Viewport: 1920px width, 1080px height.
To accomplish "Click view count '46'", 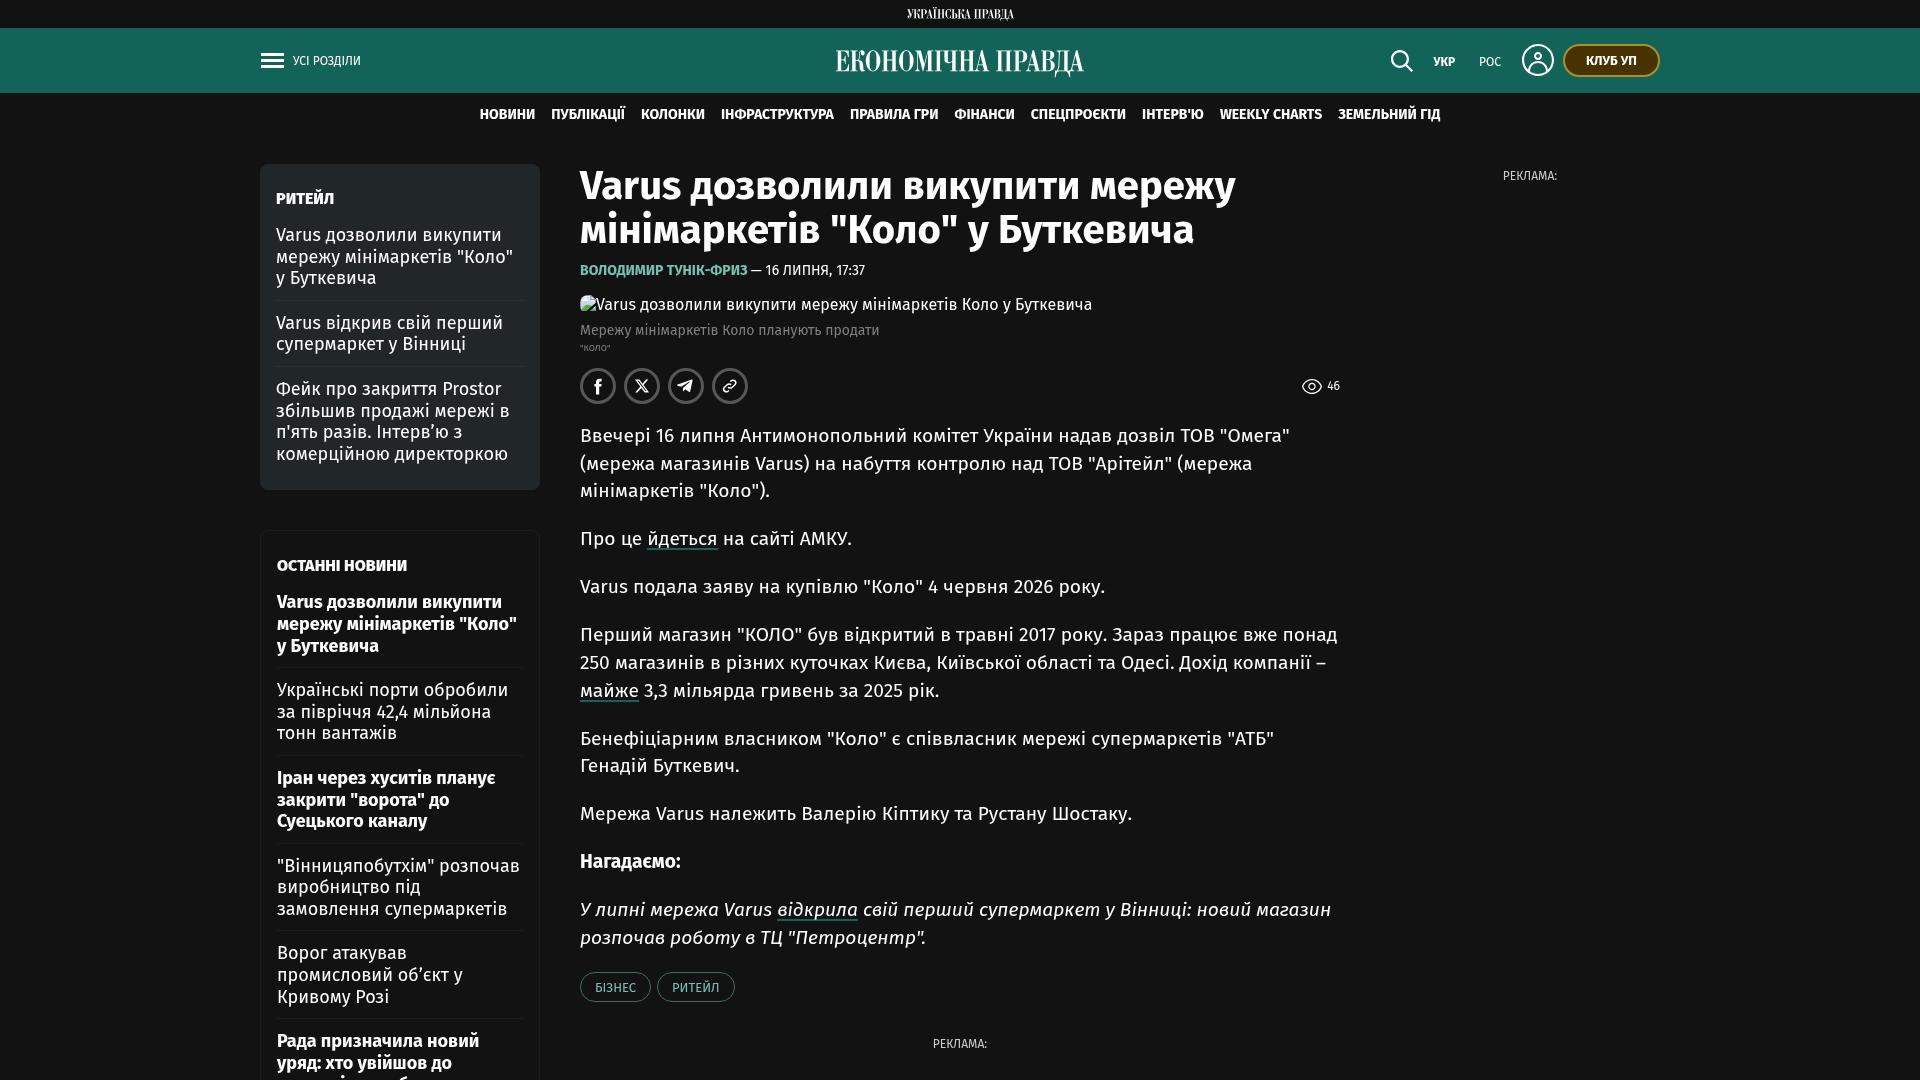I will 1333,386.
